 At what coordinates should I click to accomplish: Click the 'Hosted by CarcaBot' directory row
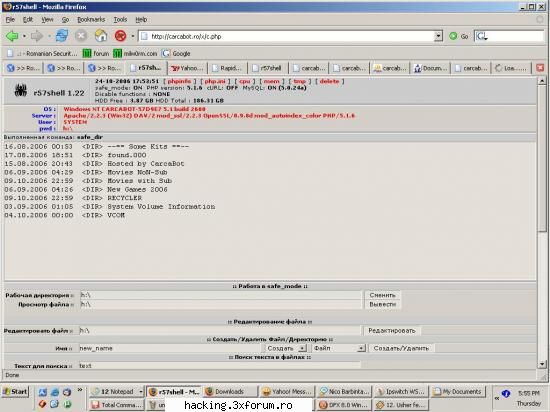(x=94, y=164)
